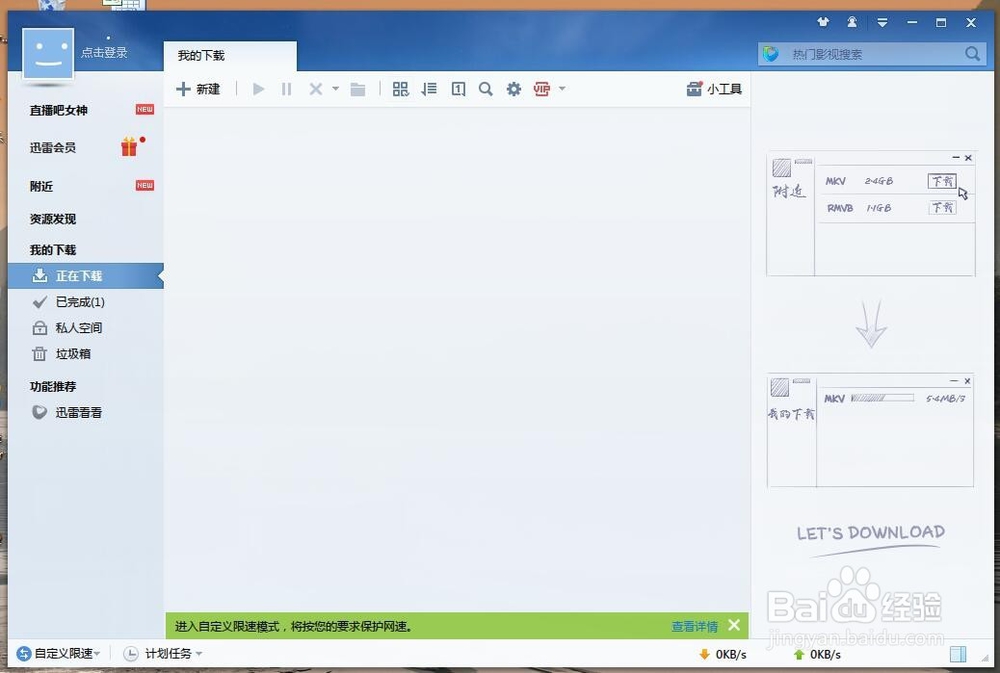Viewport: 1000px width, 673px height.
Task: Click the red gift box icon
Action: (x=129, y=147)
